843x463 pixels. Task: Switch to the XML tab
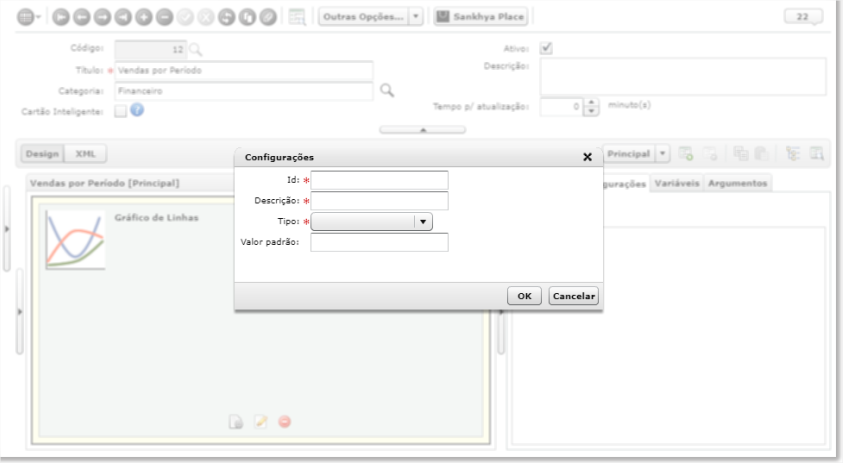click(85, 154)
